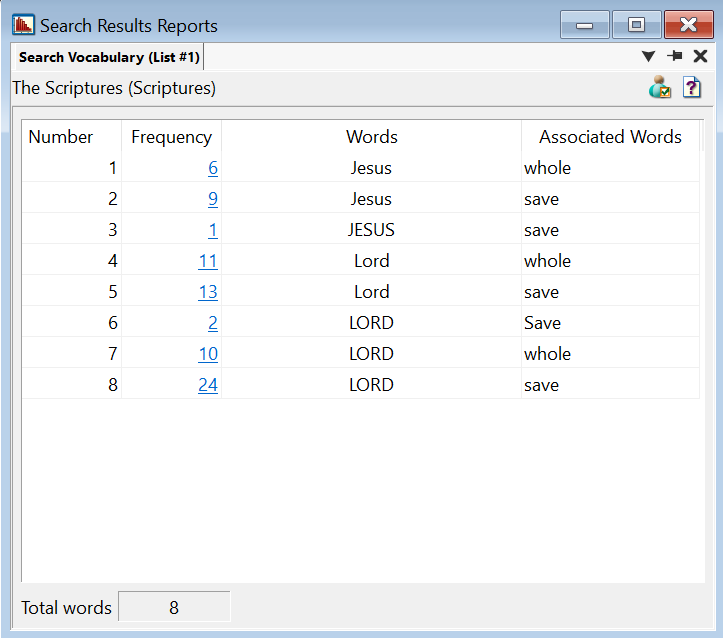This screenshot has width=723, height=638.
Task: Maximize the Search Results Reports window
Action: pos(636,25)
